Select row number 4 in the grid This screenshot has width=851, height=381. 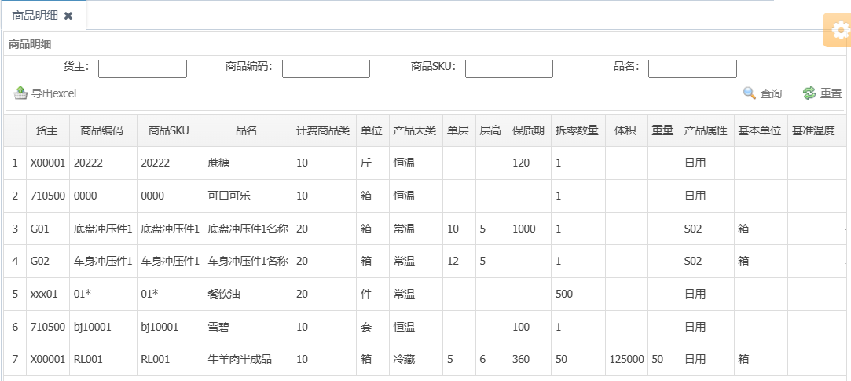[15, 262]
